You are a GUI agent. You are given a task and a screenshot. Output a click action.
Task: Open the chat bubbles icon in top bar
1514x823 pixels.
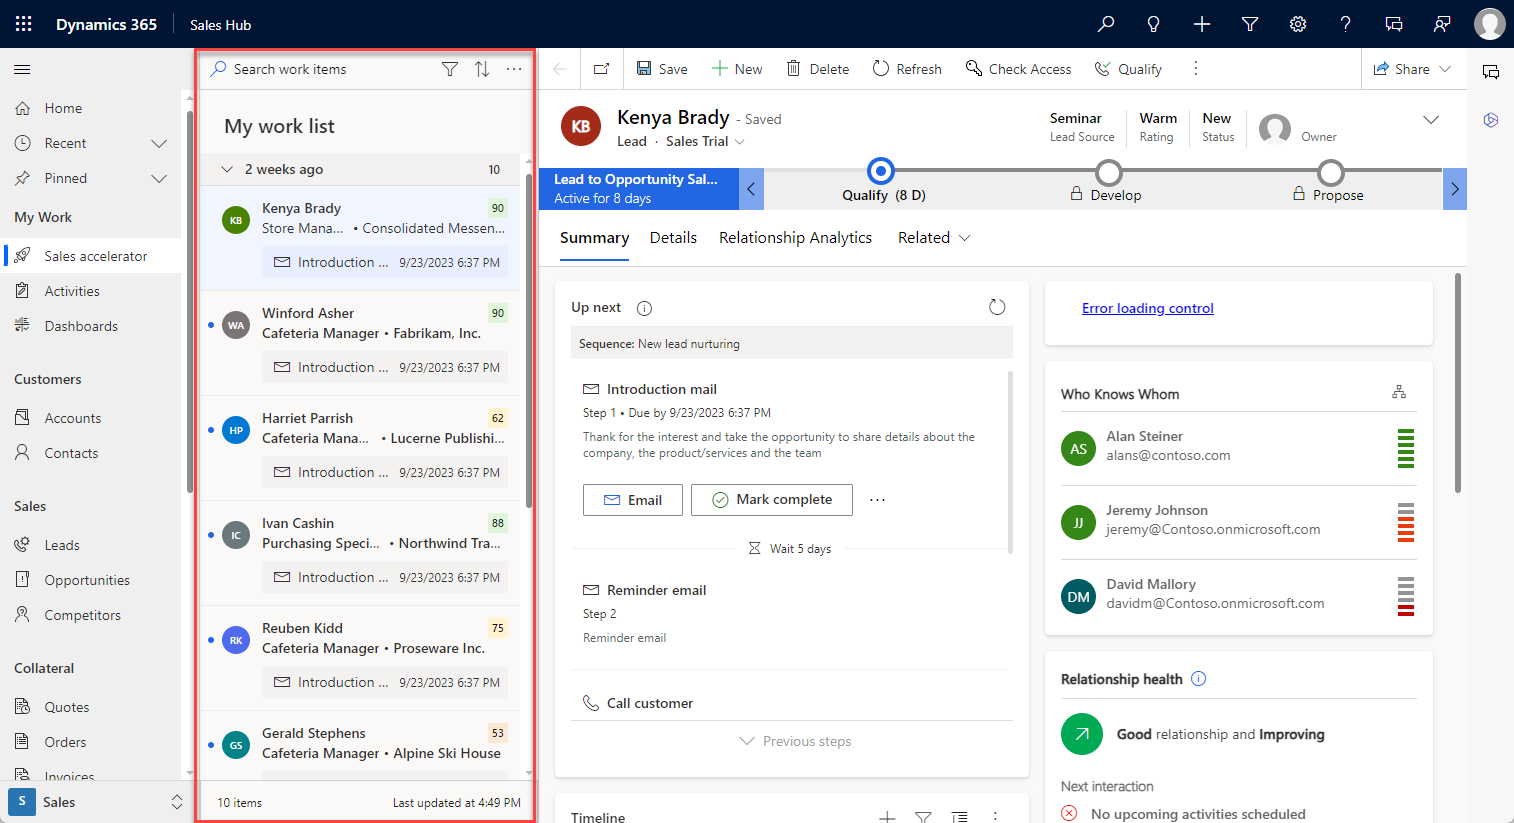(1394, 24)
